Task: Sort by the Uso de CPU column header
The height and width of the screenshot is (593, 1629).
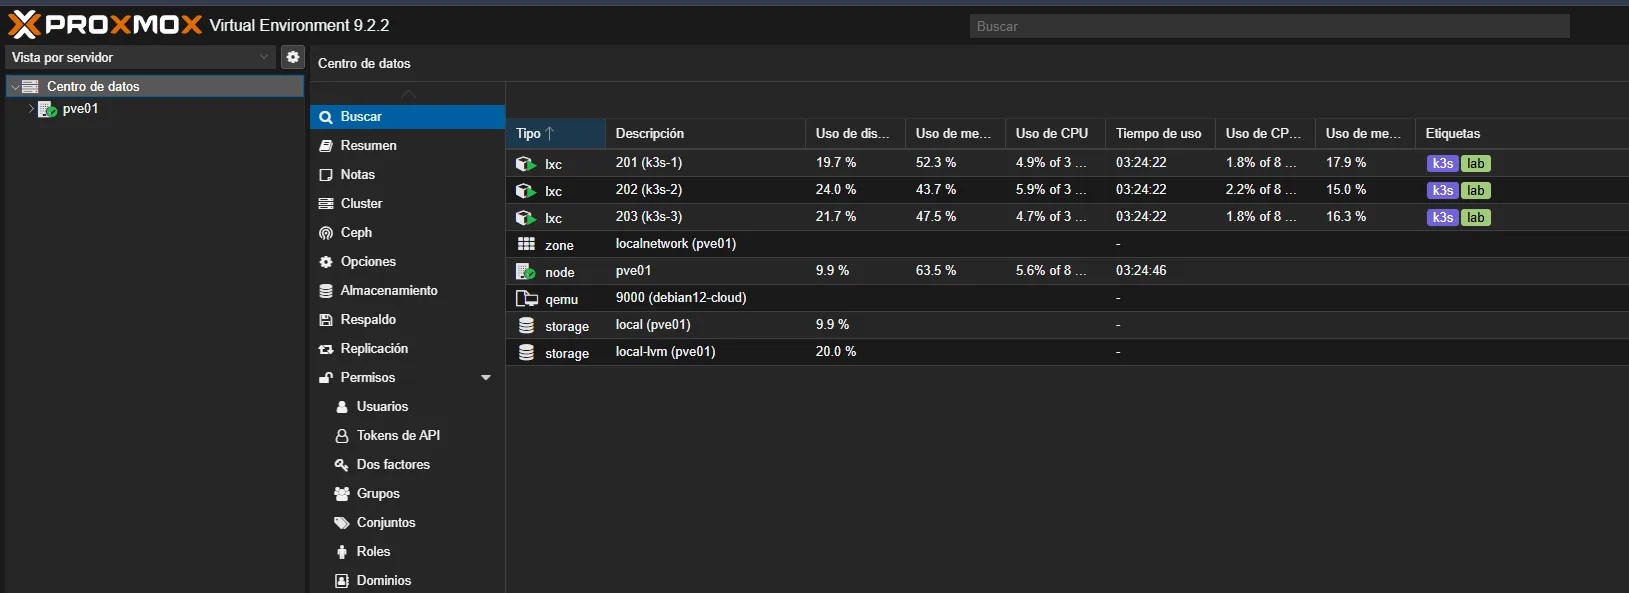Action: 1055,134
